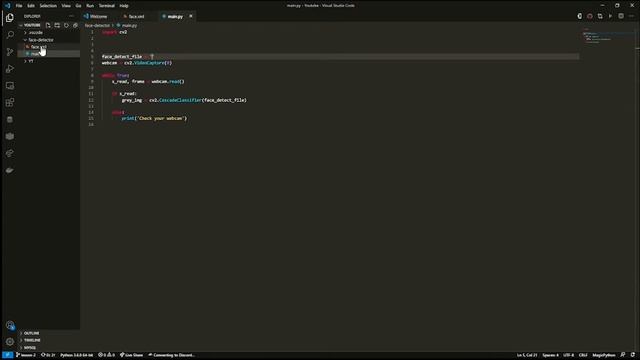
Task: Open the Run menu
Action: (x=90, y=6)
